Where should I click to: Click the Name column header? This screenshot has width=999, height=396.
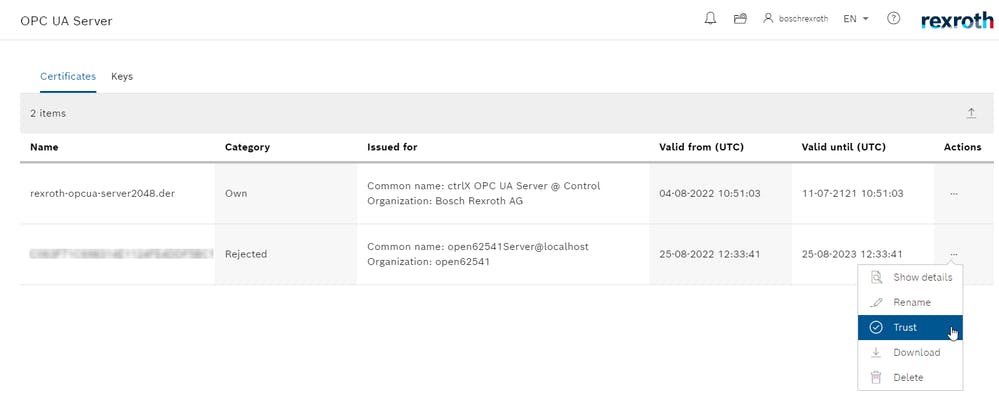[44, 147]
